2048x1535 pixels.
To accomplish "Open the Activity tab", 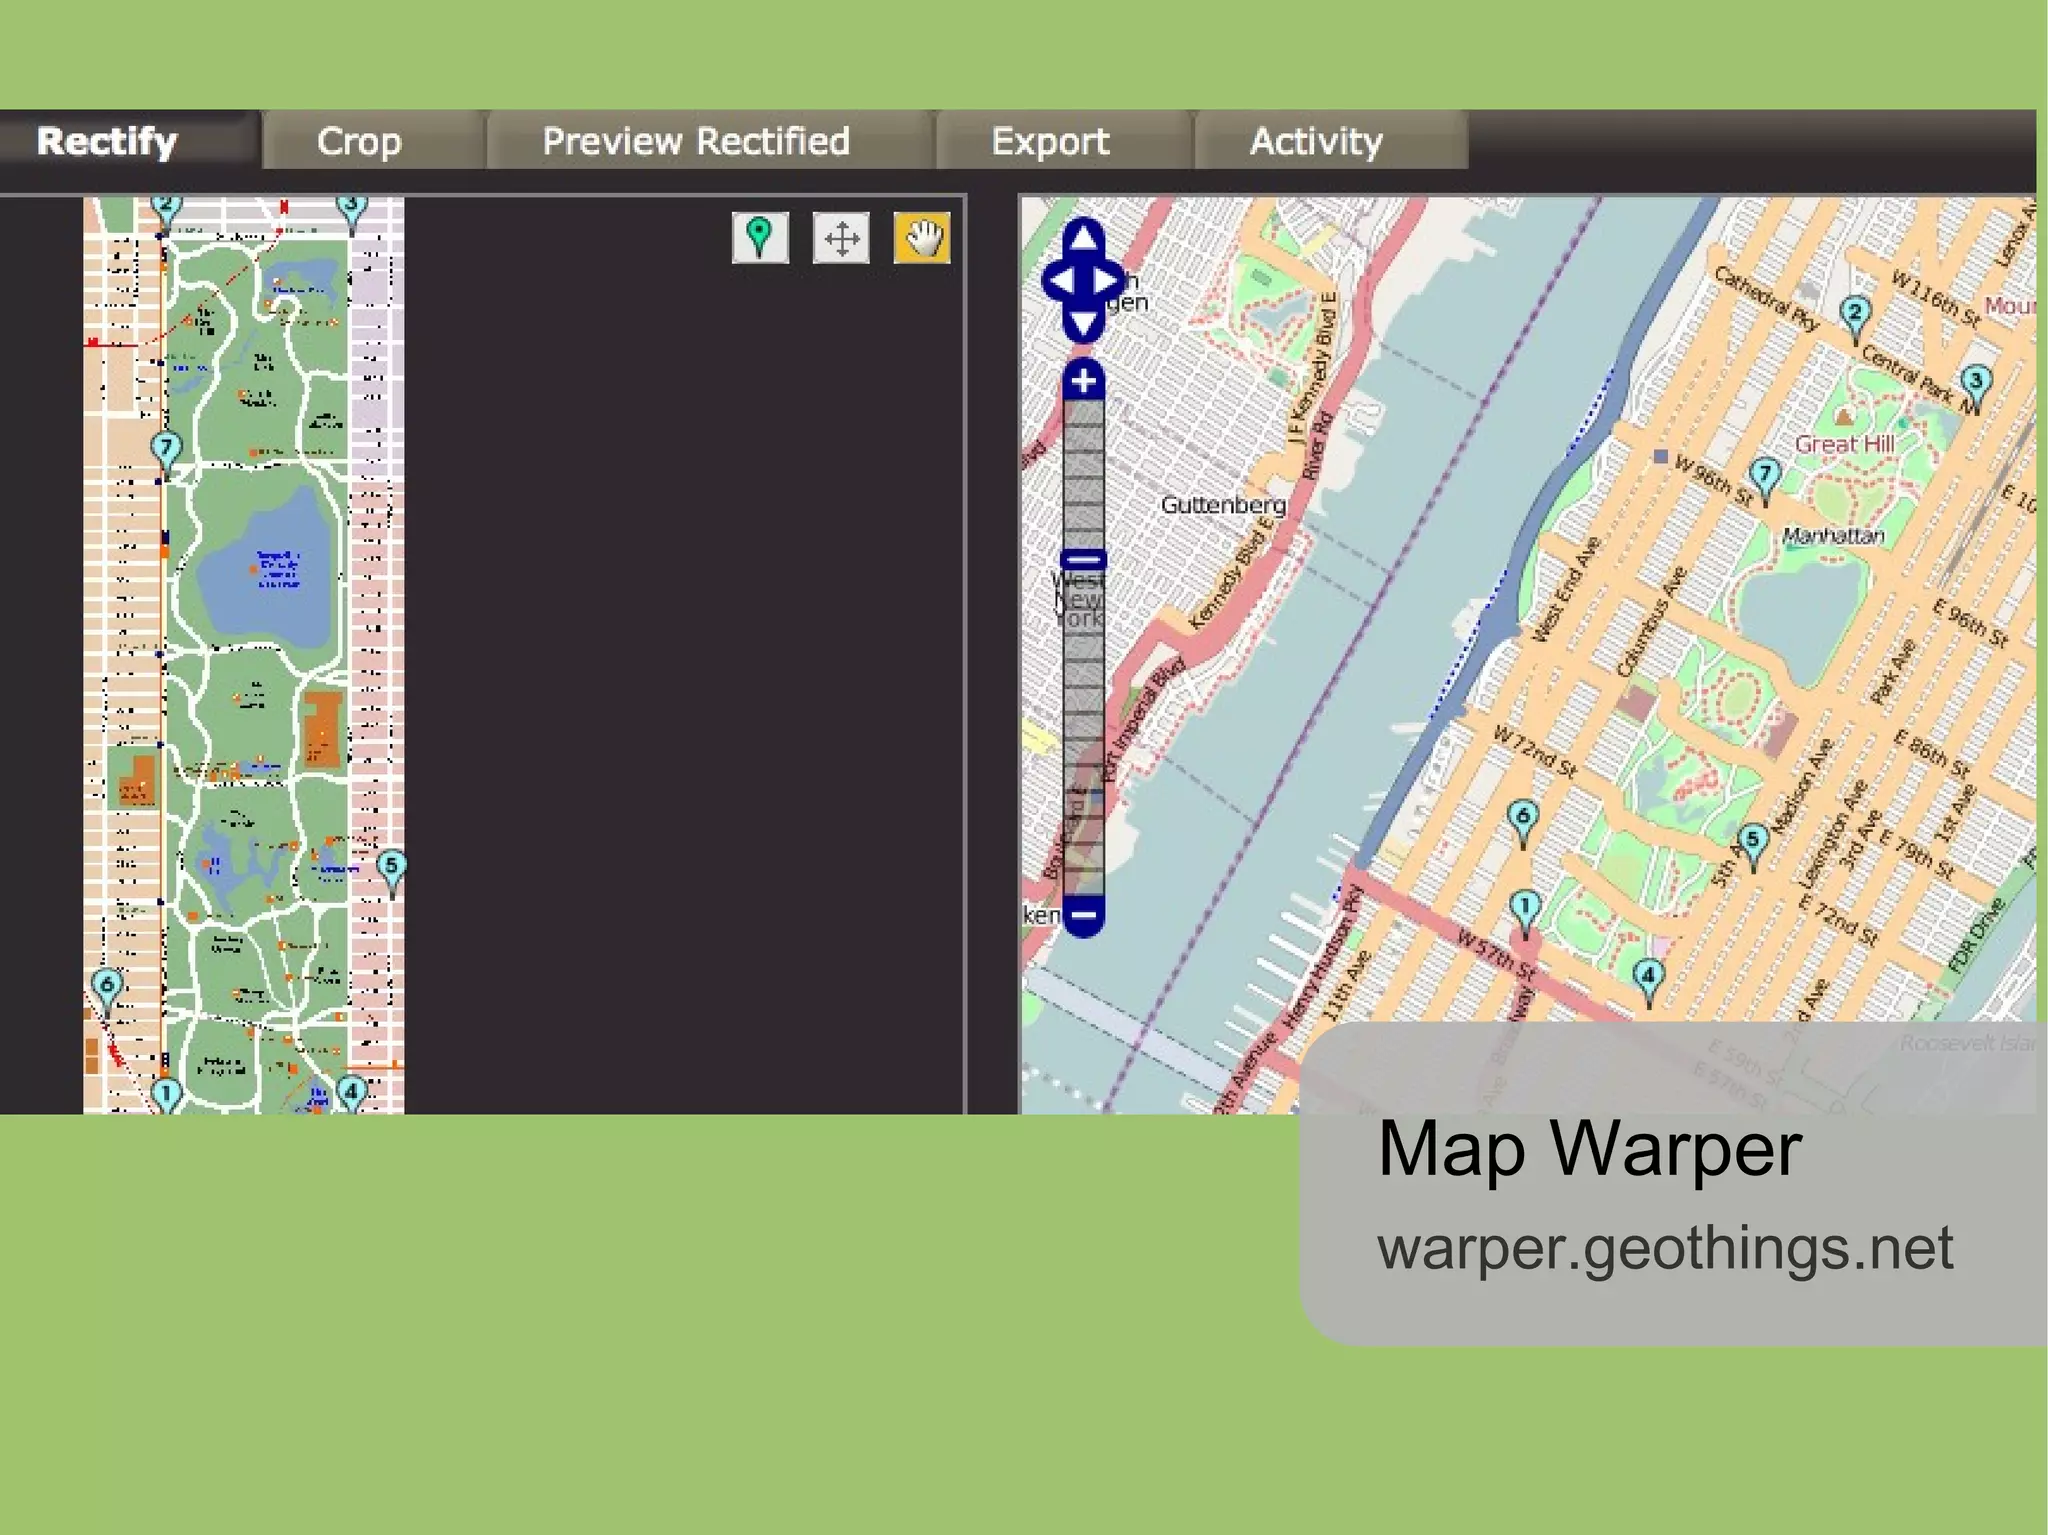I will pyautogui.click(x=1330, y=141).
